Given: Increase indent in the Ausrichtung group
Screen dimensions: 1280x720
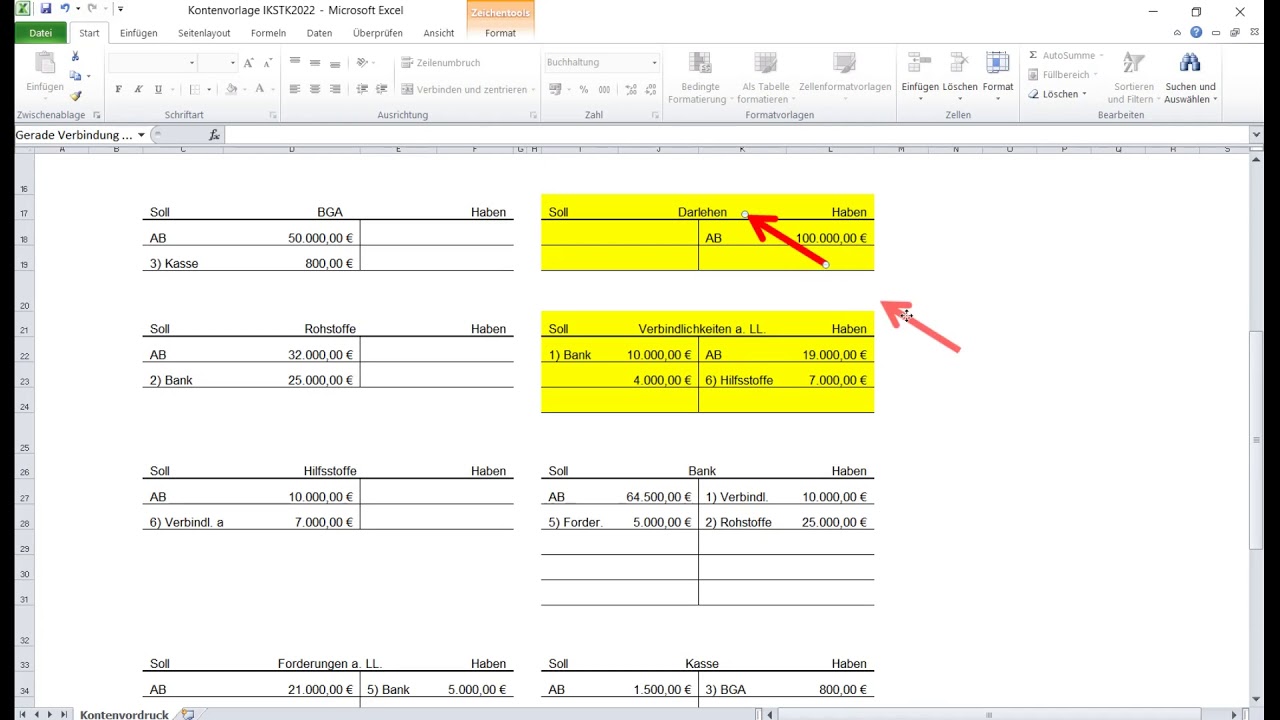Looking at the screenshot, I should tap(381, 89).
